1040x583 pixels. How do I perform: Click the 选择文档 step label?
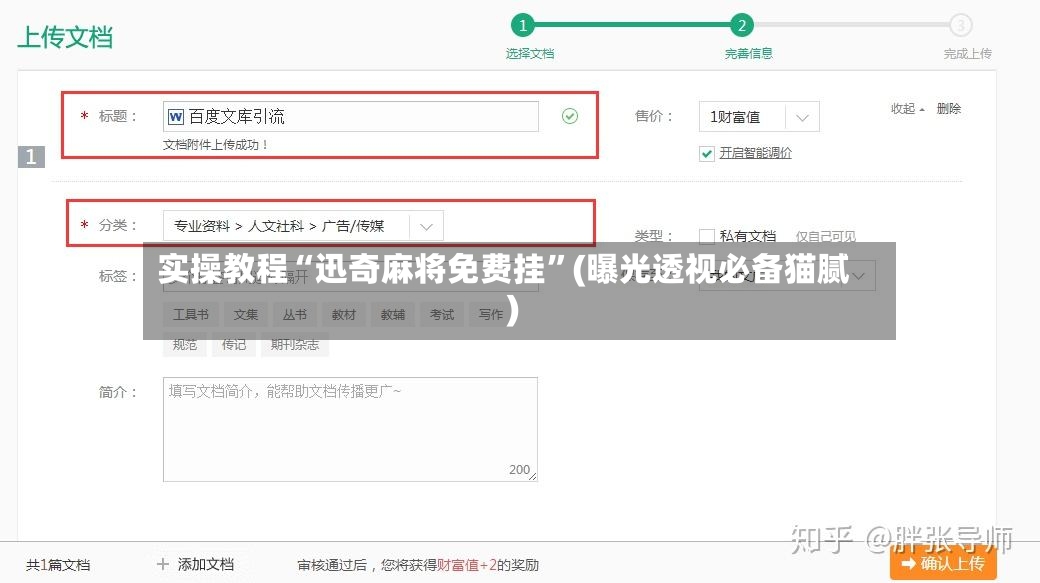click(529, 54)
